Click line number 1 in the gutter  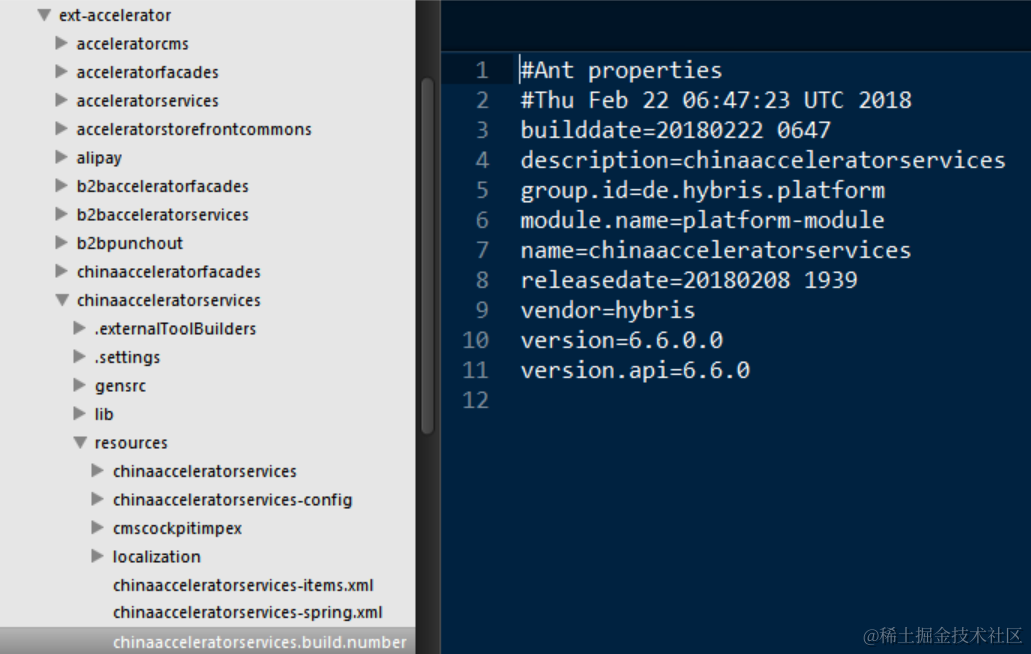[482, 70]
